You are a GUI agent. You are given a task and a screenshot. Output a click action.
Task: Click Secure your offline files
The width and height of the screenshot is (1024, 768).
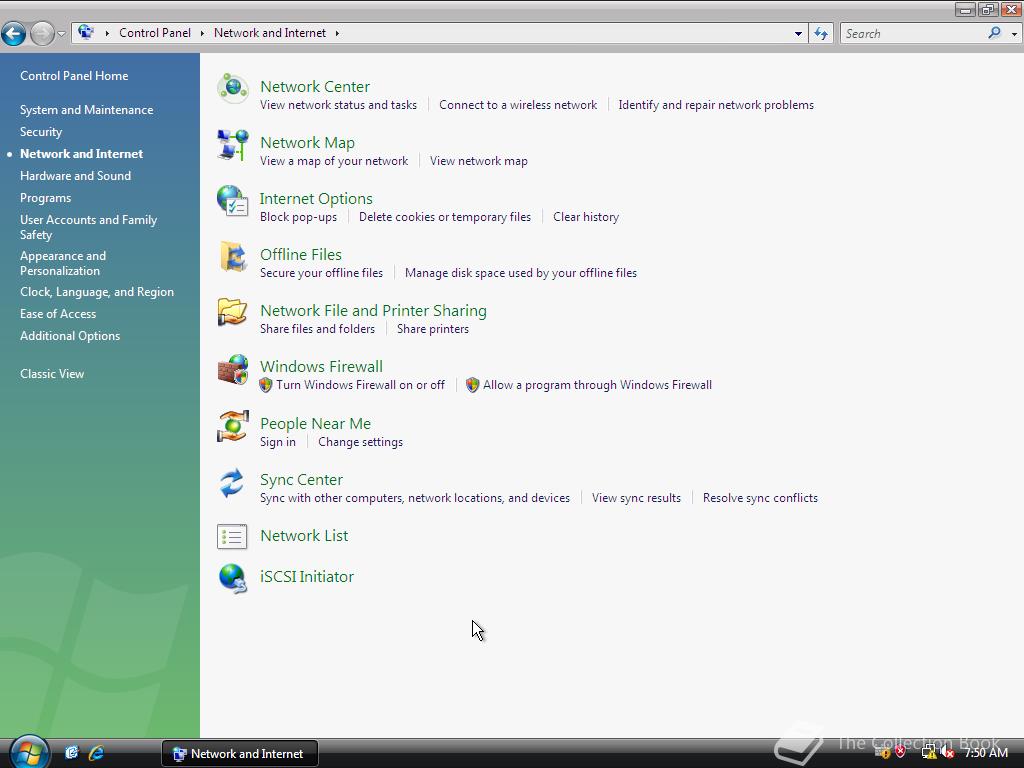tap(321, 273)
